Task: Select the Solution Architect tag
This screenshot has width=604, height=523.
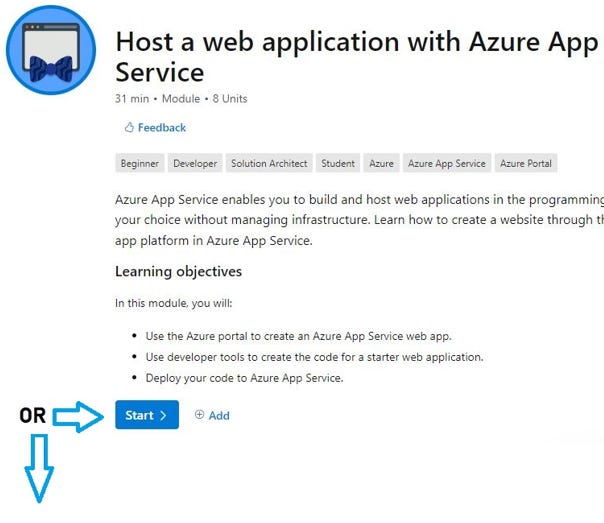Action: [x=269, y=163]
